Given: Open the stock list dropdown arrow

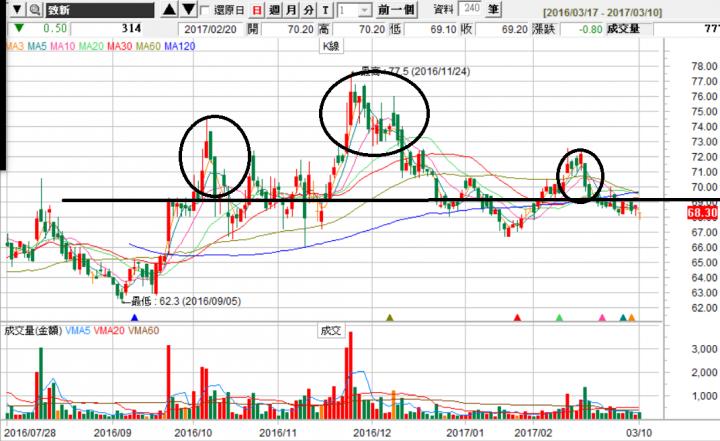Looking at the screenshot, I should (17, 10).
